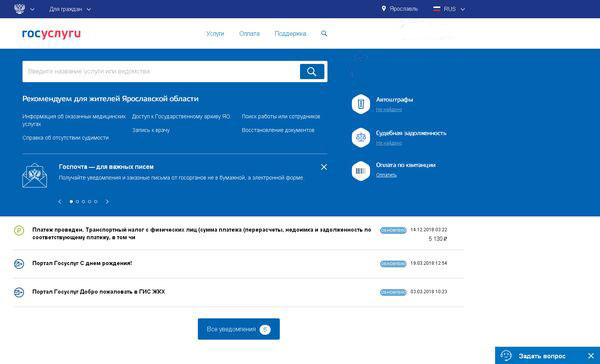Close the Госпочта banner
The width and height of the screenshot is (600, 364).
click(x=324, y=167)
